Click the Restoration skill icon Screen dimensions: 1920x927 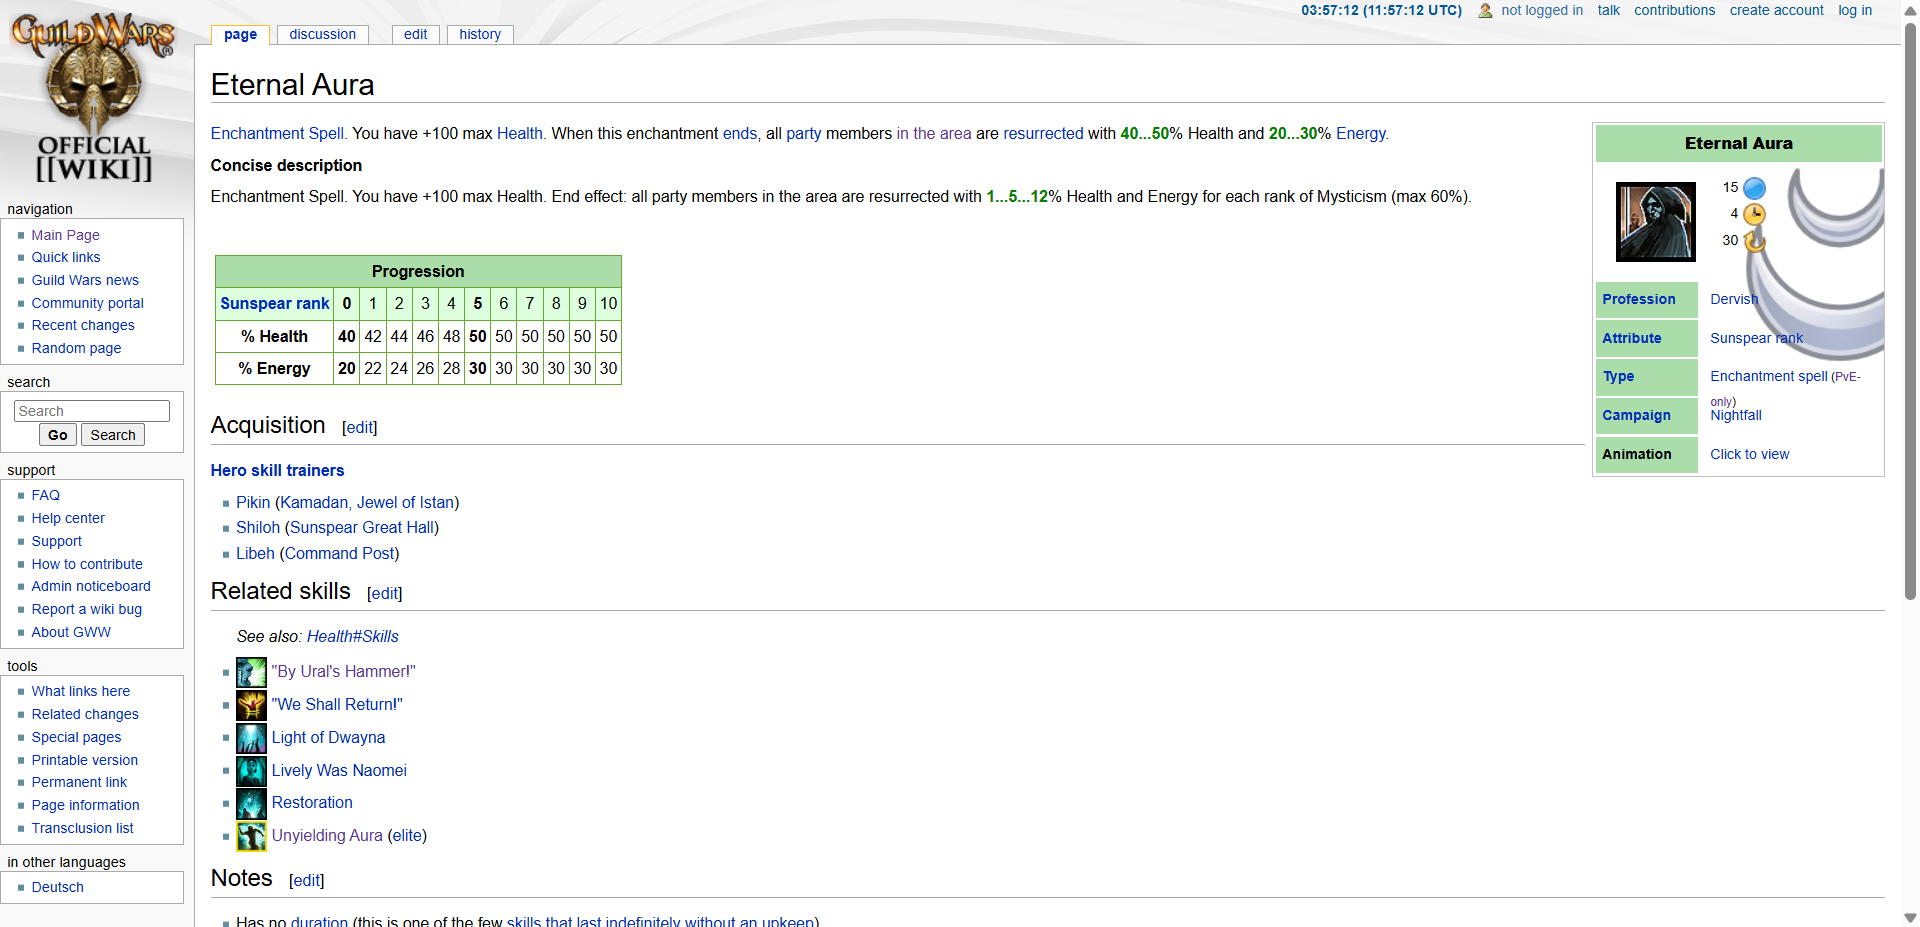[251, 803]
